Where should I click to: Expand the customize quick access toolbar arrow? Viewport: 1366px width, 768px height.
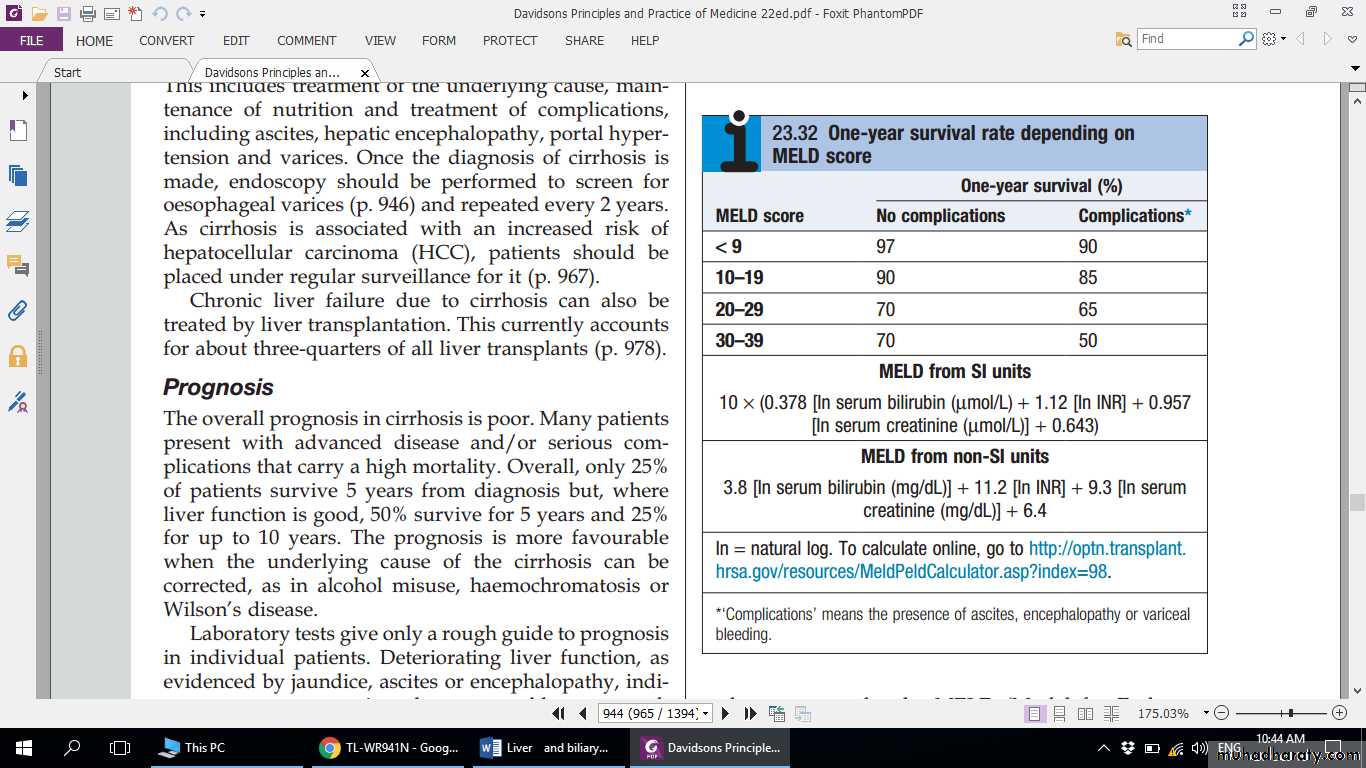click(x=203, y=14)
